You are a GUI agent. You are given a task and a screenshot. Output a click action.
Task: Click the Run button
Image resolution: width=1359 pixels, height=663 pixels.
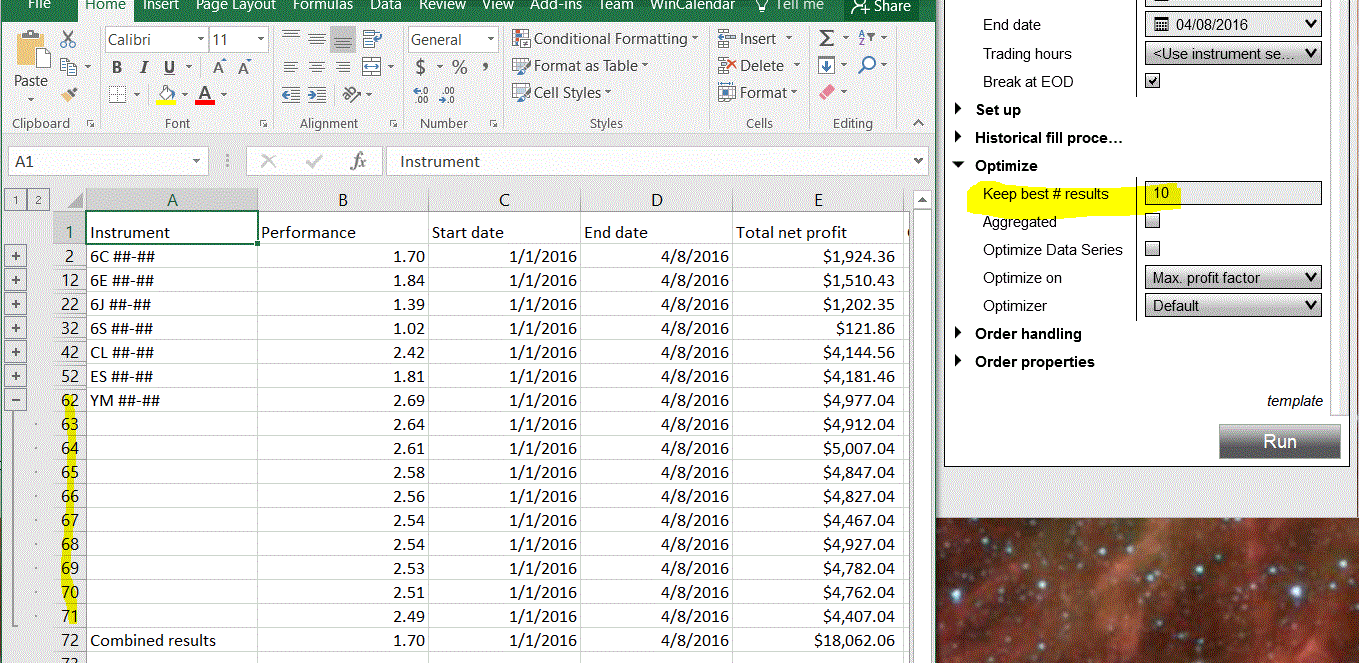[1279, 441]
